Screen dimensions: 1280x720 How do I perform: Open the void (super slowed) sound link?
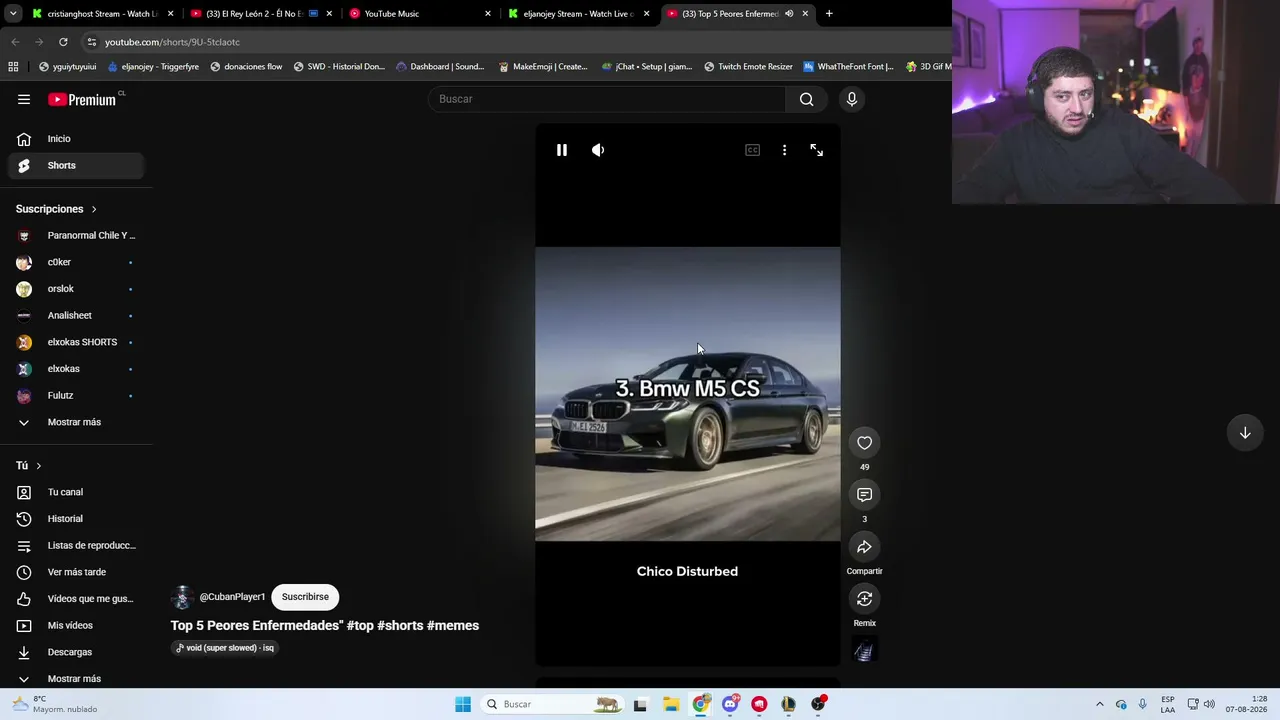(x=224, y=648)
